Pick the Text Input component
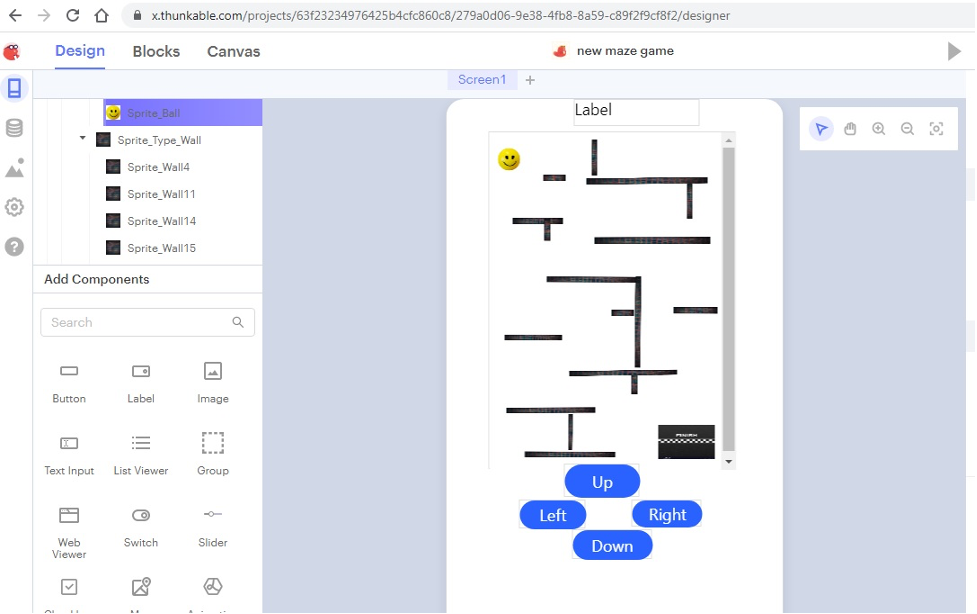Image resolution: width=977 pixels, height=614 pixels. coord(69,454)
